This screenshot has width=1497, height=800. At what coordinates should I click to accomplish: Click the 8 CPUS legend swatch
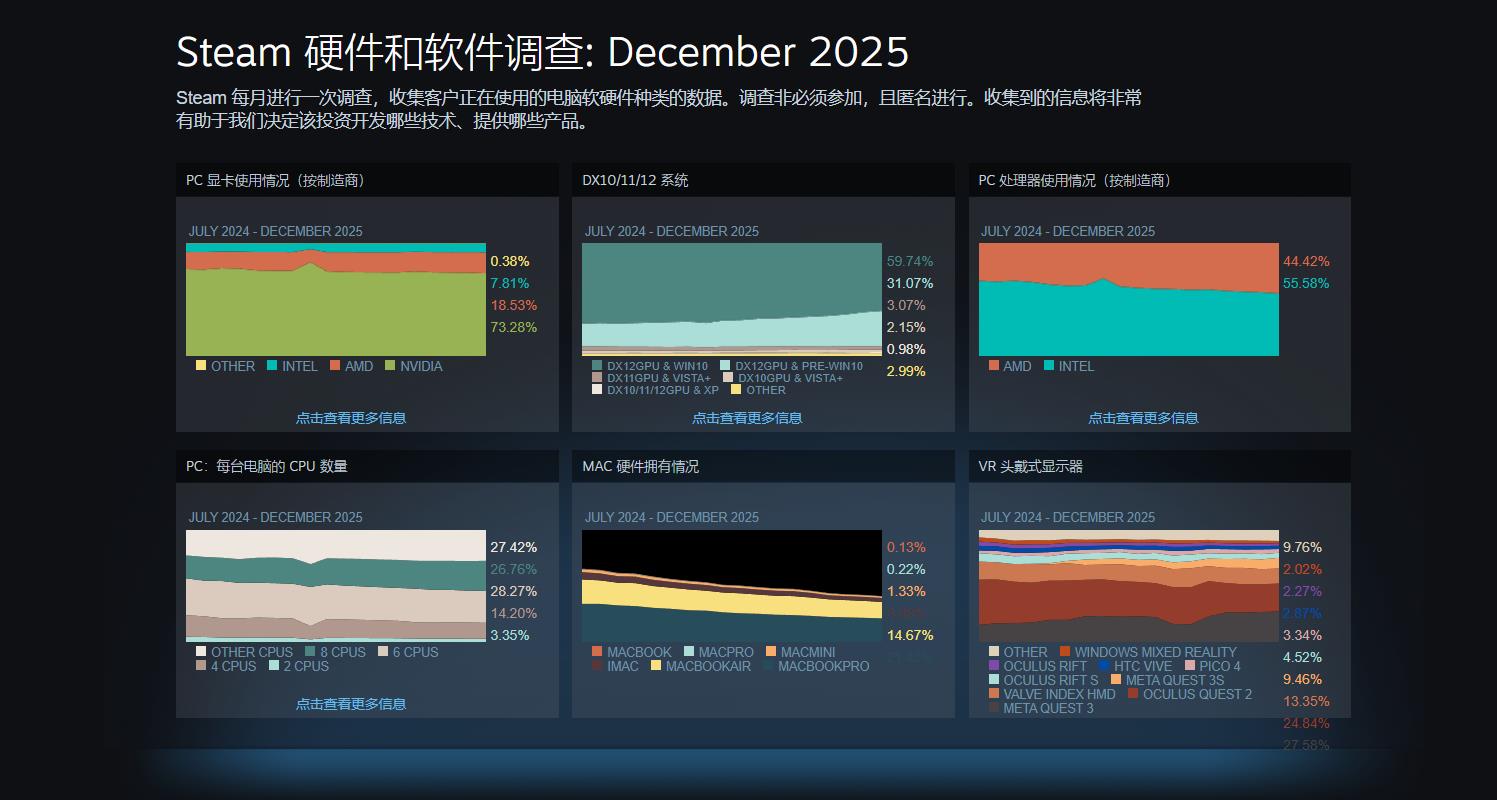311,652
